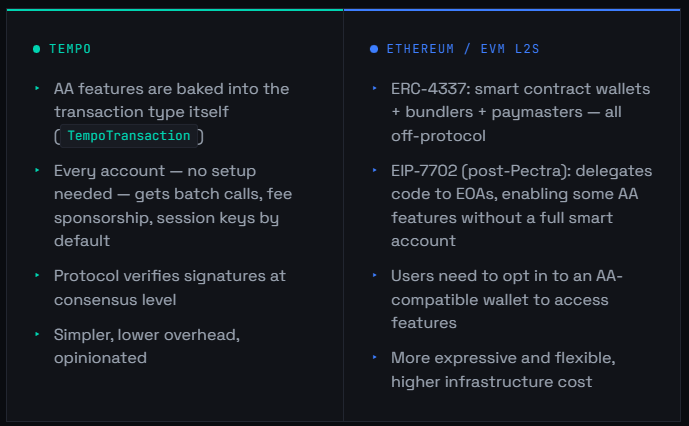The width and height of the screenshot is (689, 426).
Task: Click the bullet arrow before 'EIP-7702 (post-Pectra)'
Action: tap(374, 170)
